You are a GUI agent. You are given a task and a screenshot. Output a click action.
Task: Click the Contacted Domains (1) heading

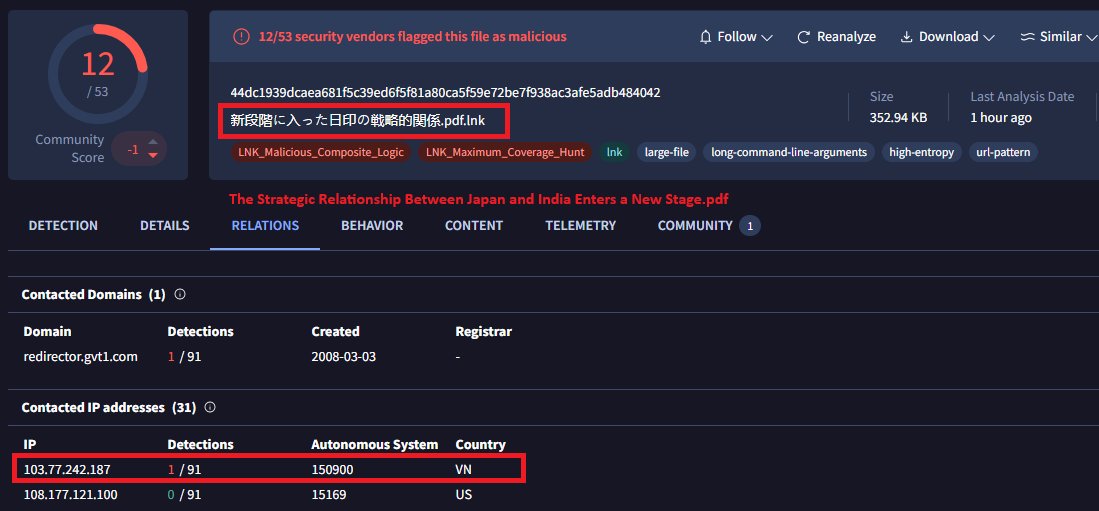click(x=93, y=294)
